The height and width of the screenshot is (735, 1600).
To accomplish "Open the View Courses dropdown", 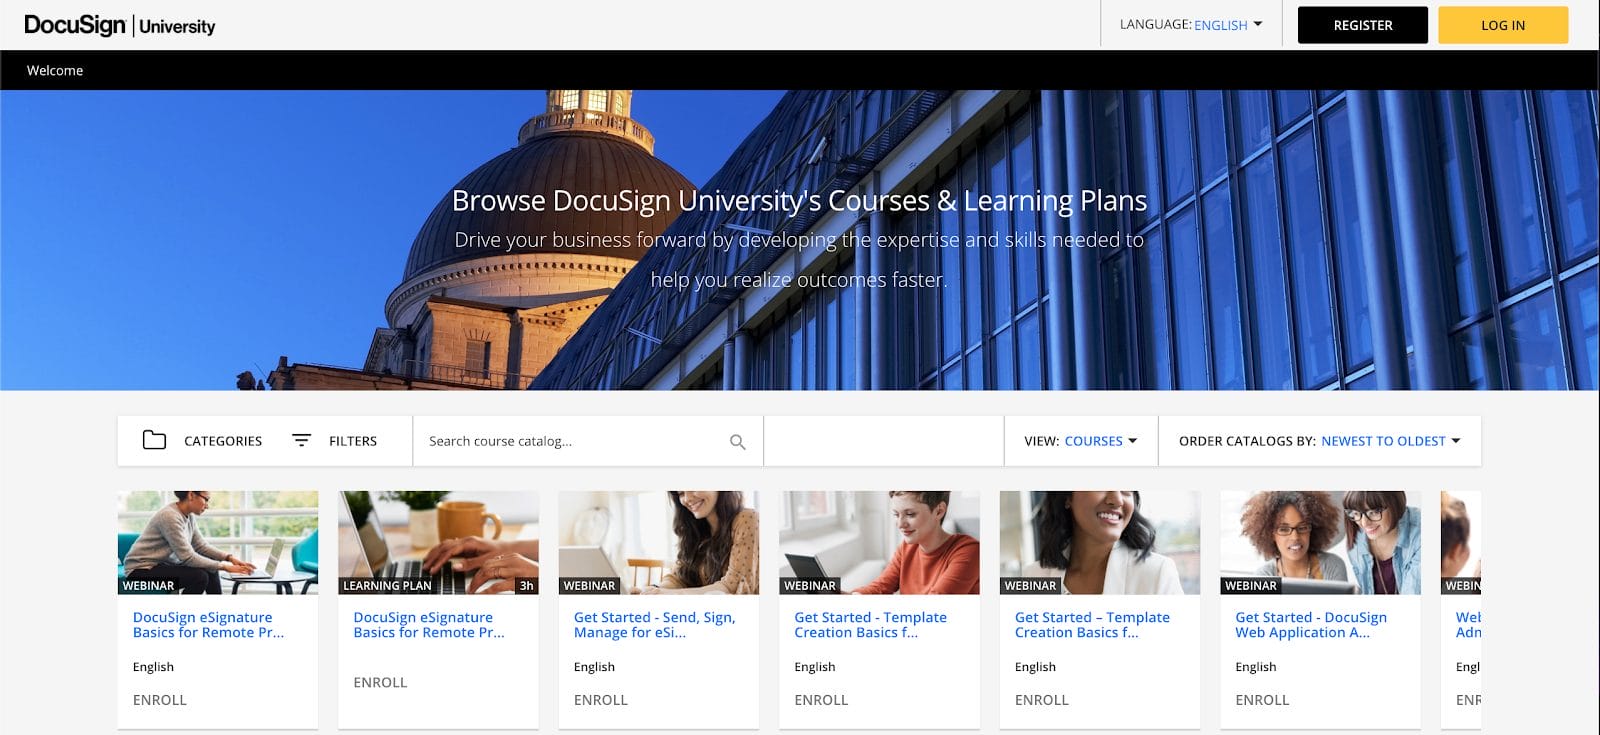I will 1099,441.
